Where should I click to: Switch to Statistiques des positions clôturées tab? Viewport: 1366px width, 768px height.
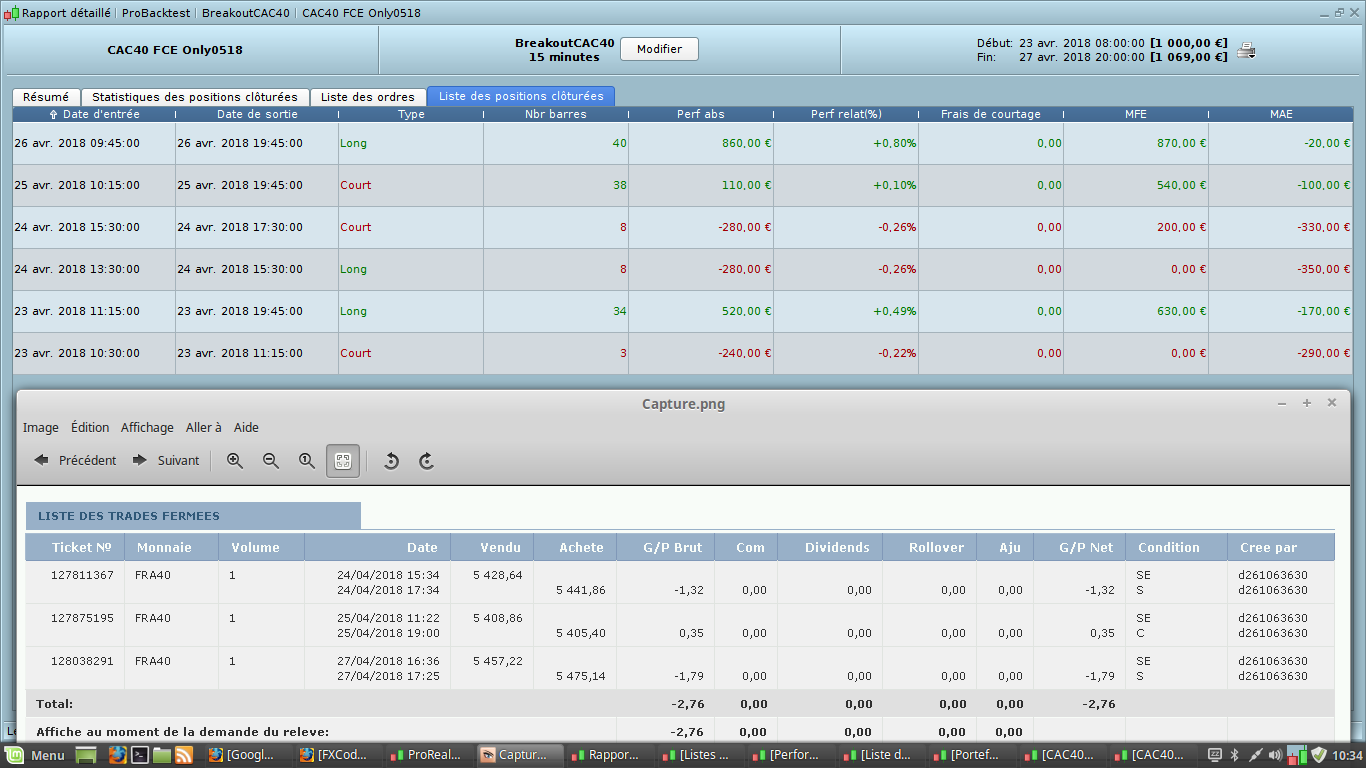195,97
